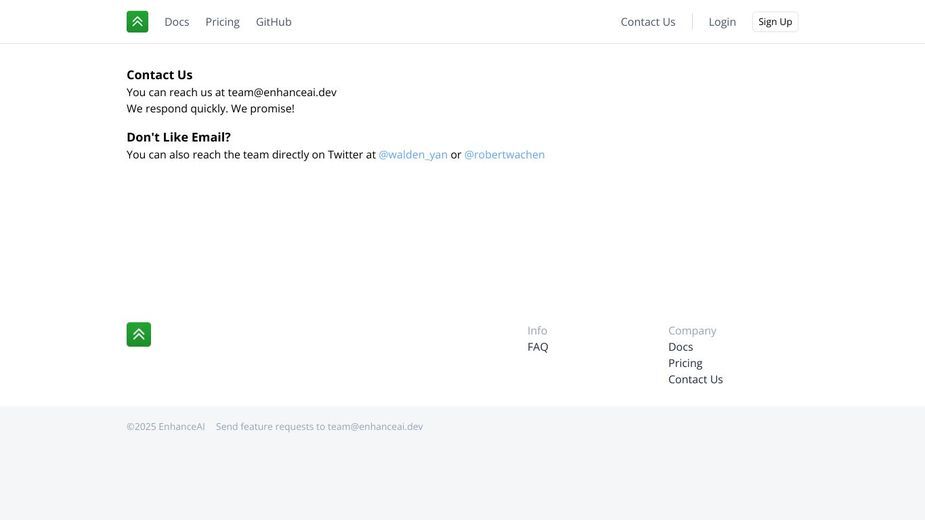The height and width of the screenshot is (520, 925).
Task: Open Docs from the top navigation
Action: tap(177, 22)
